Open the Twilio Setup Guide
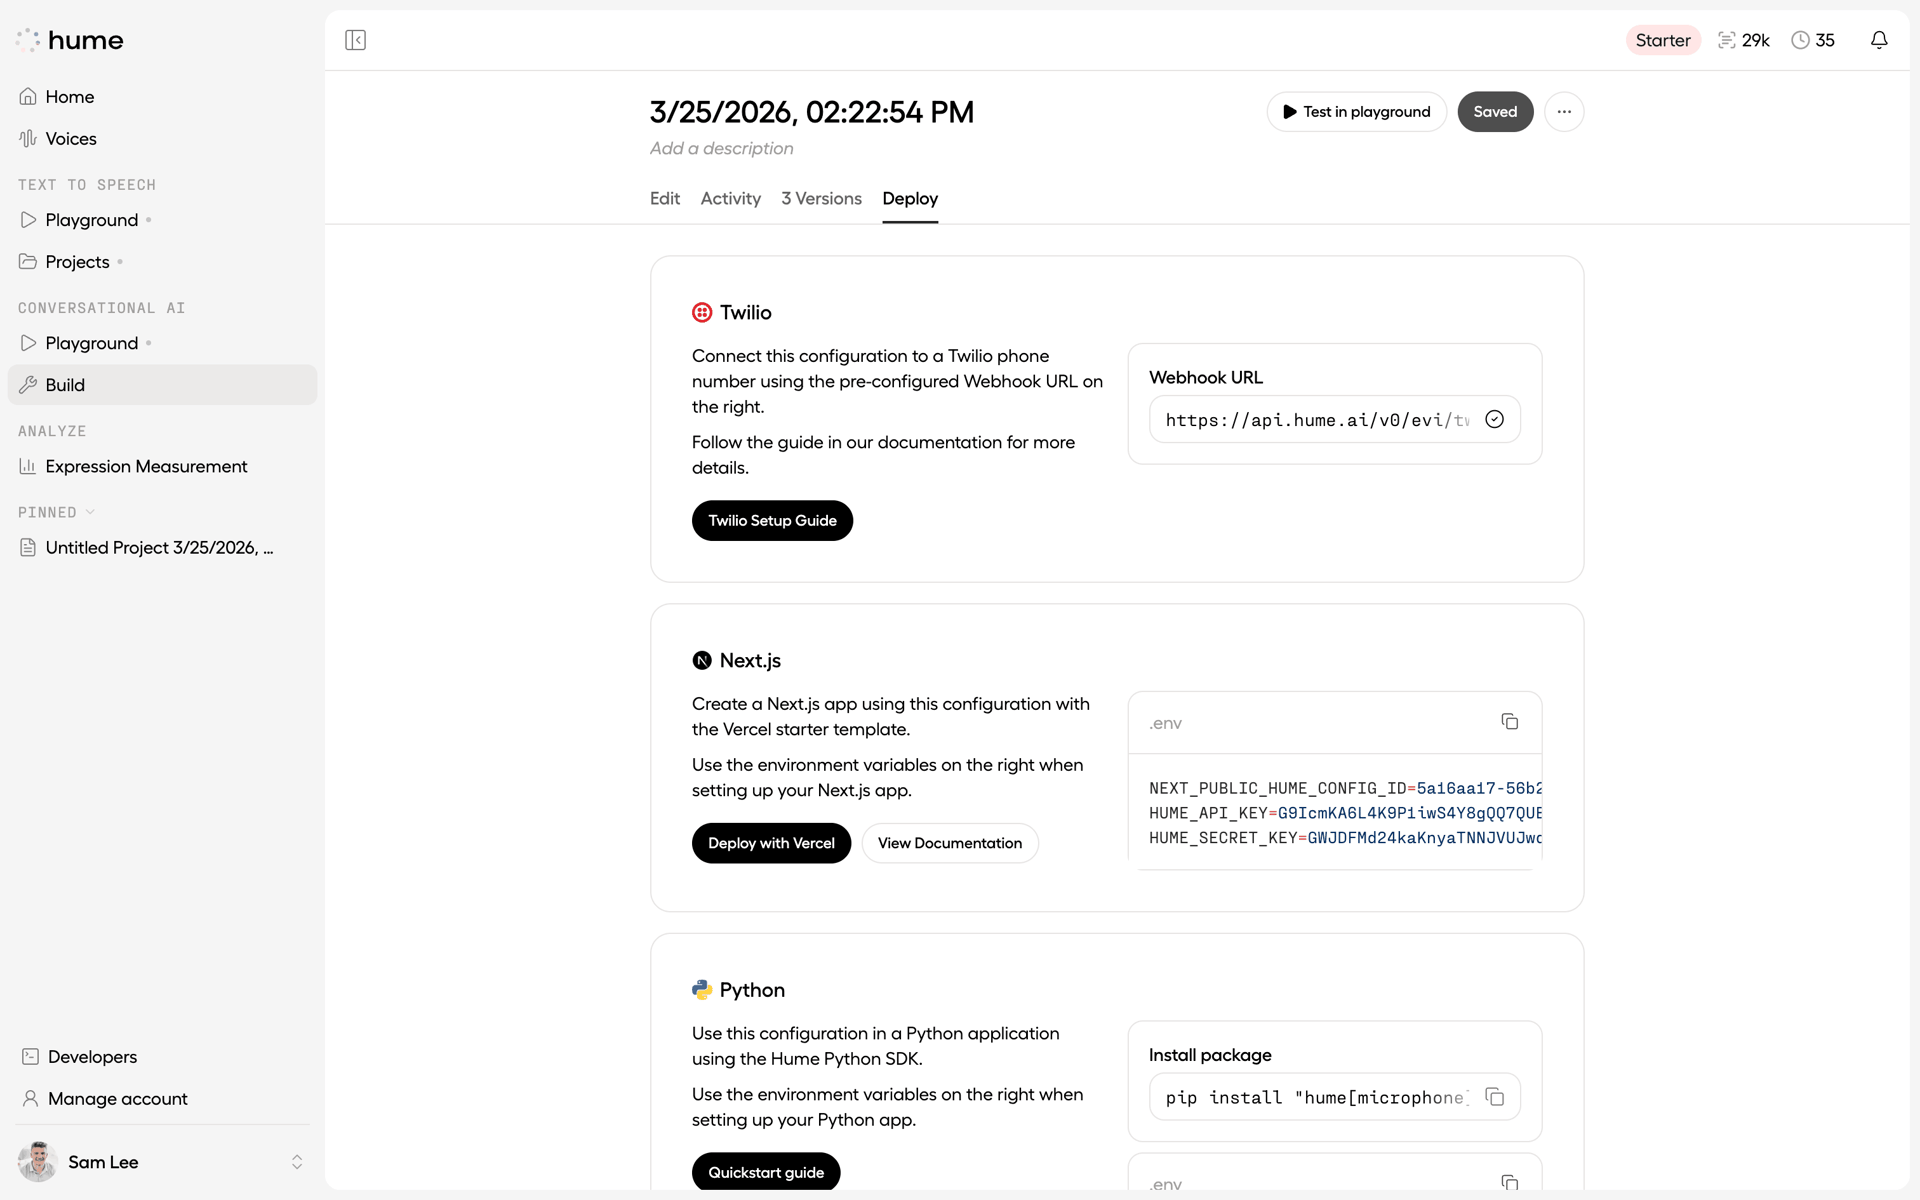 pyautogui.click(x=772, y=520)
